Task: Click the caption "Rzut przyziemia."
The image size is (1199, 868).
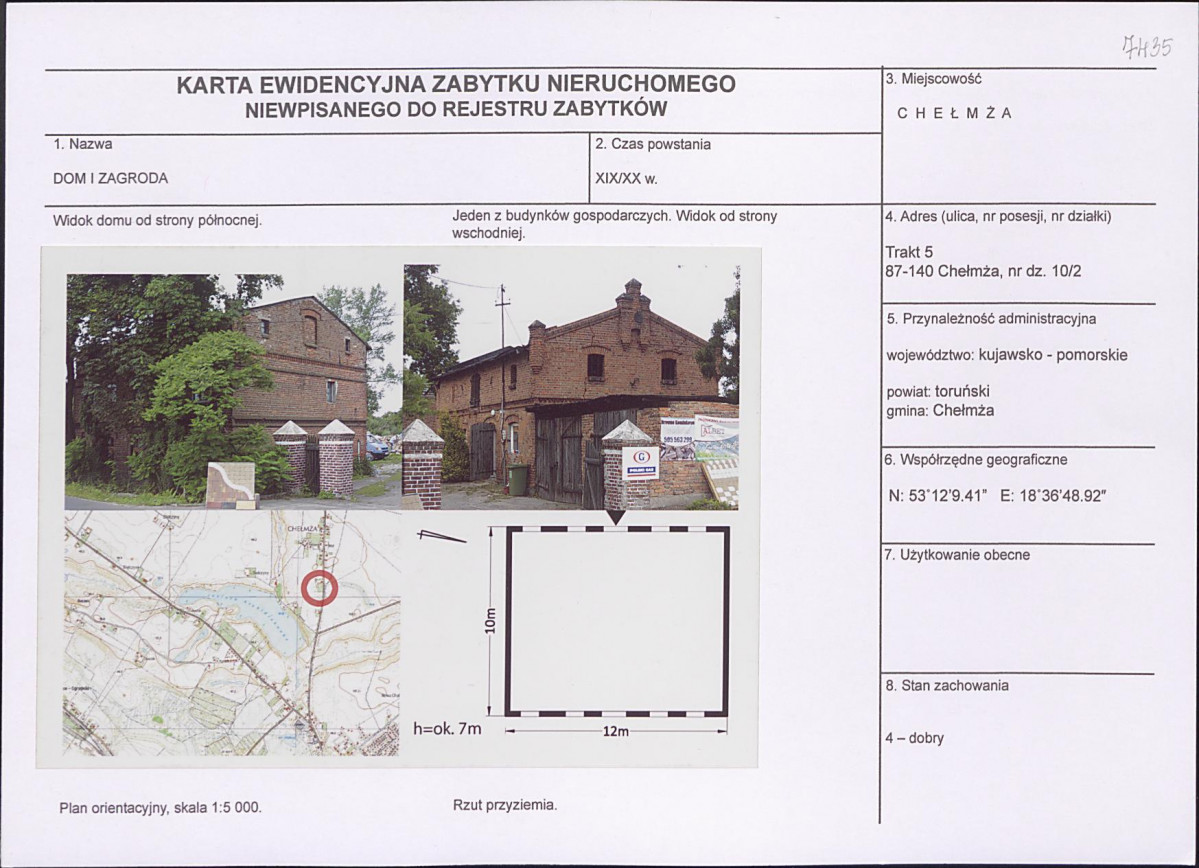Action: [x=505, y=805]
